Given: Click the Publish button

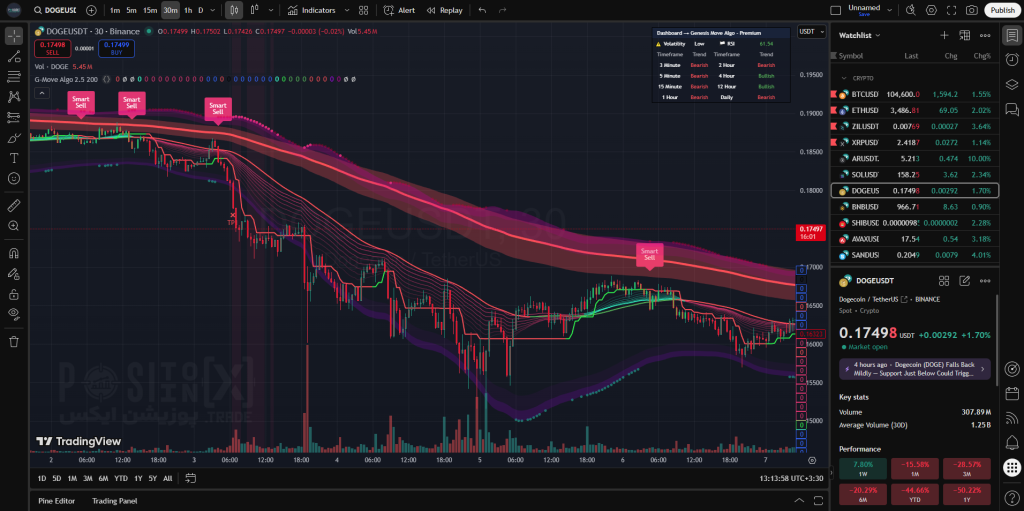Looking at the screenshot, I should [x=1002, y=10].
